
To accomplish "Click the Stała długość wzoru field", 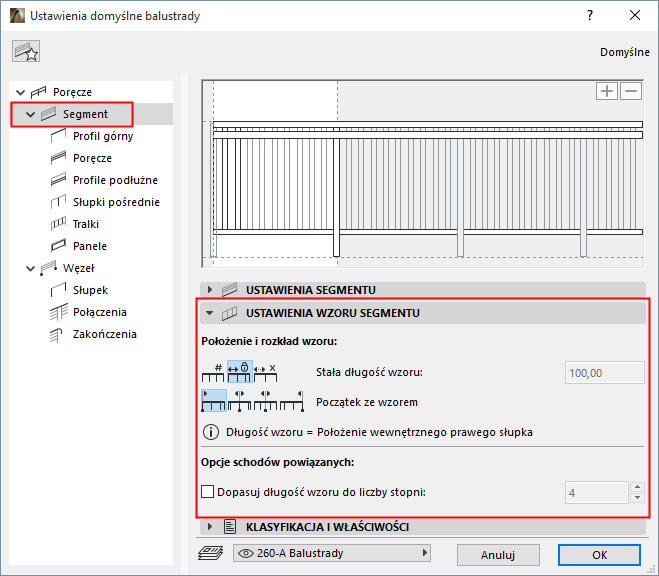I will (604, 373).
